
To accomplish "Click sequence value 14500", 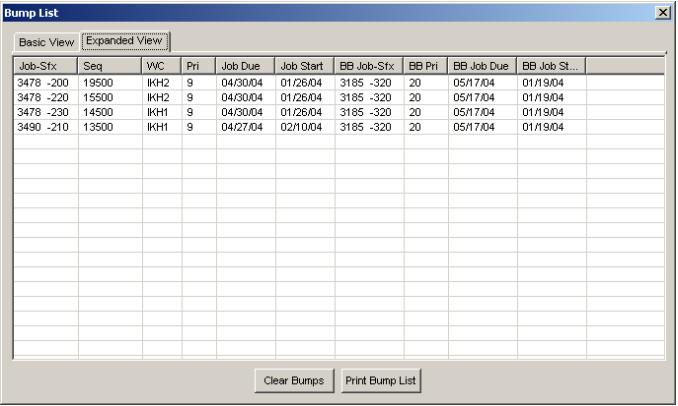I will pos(110,112).
